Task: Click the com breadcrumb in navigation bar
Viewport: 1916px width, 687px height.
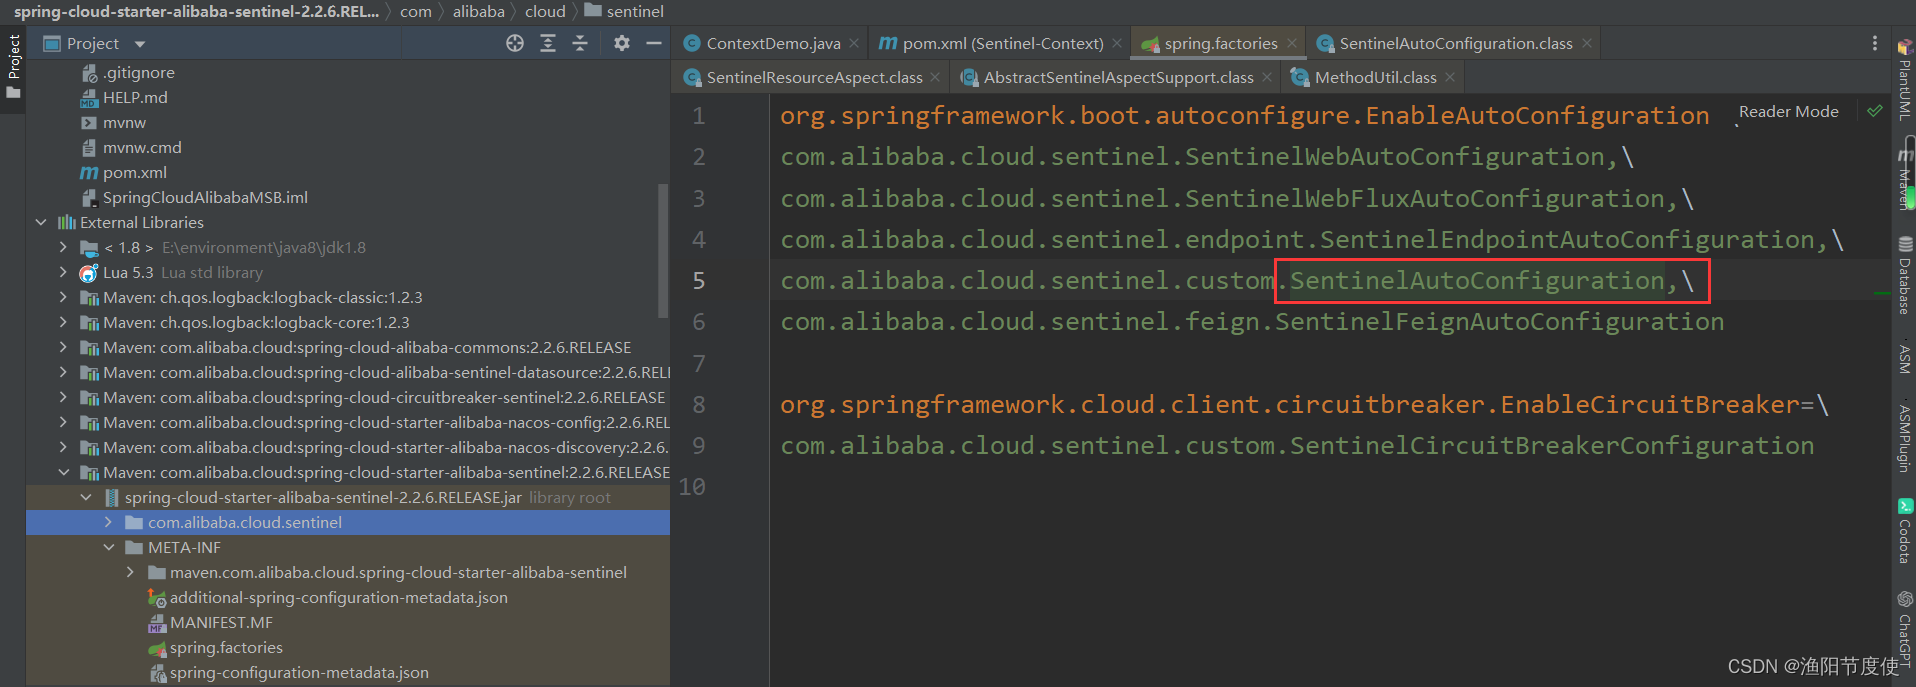Action: (416, 12)
